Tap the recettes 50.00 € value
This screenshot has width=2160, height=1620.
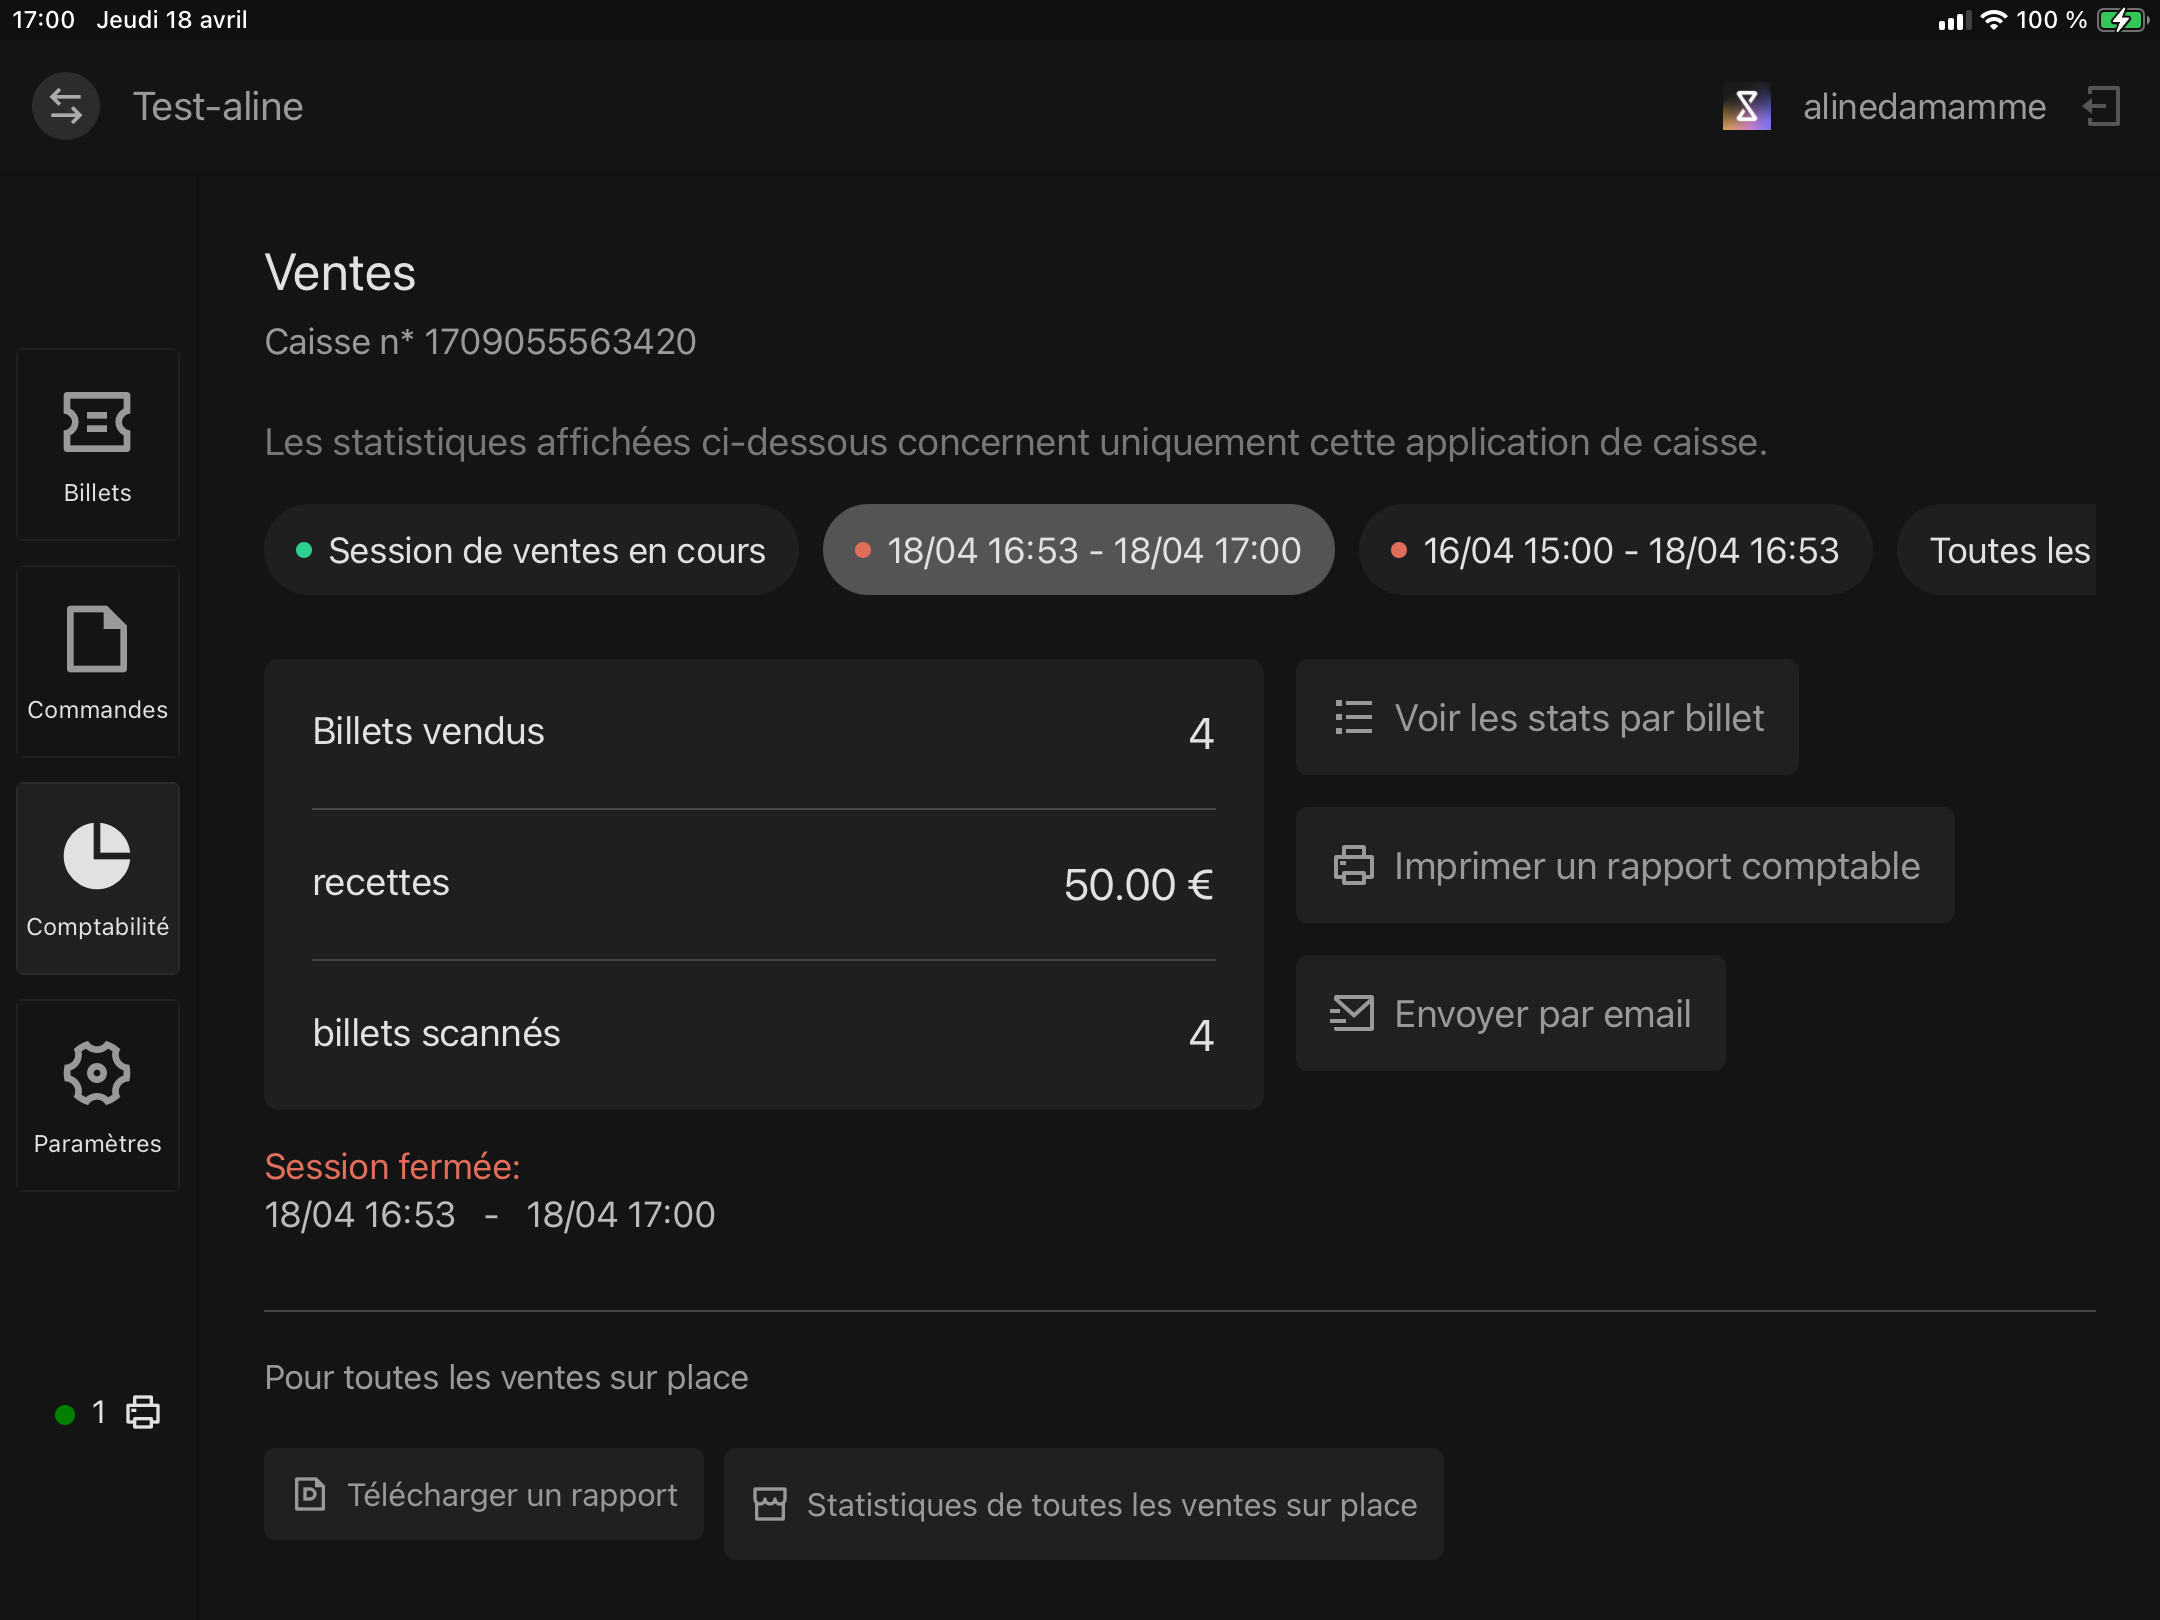1138,884
